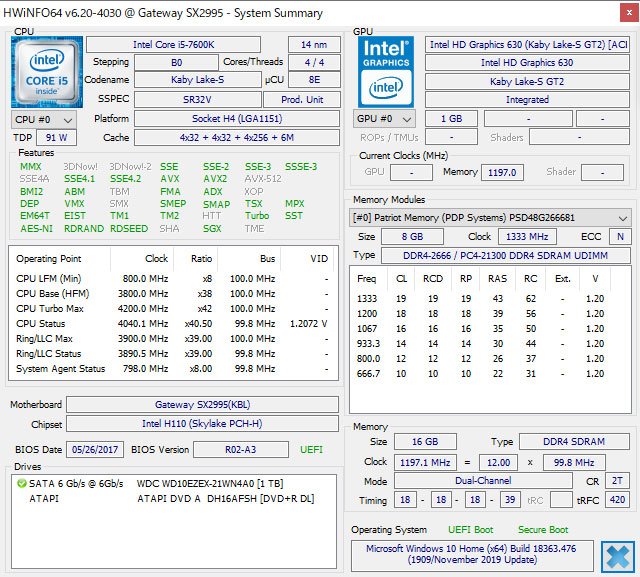
Task: Click the memory Clock 1197.1 MHz field
Action: click(425, 463)
